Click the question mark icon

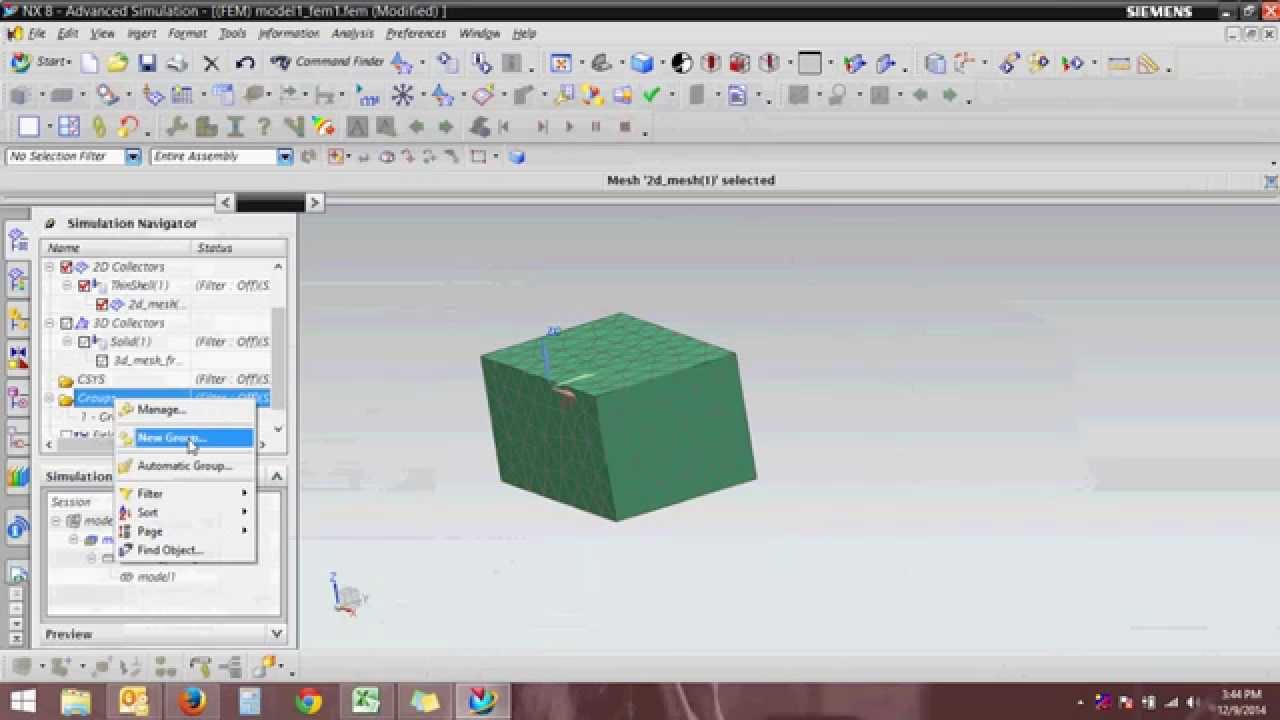pos(264,127)
